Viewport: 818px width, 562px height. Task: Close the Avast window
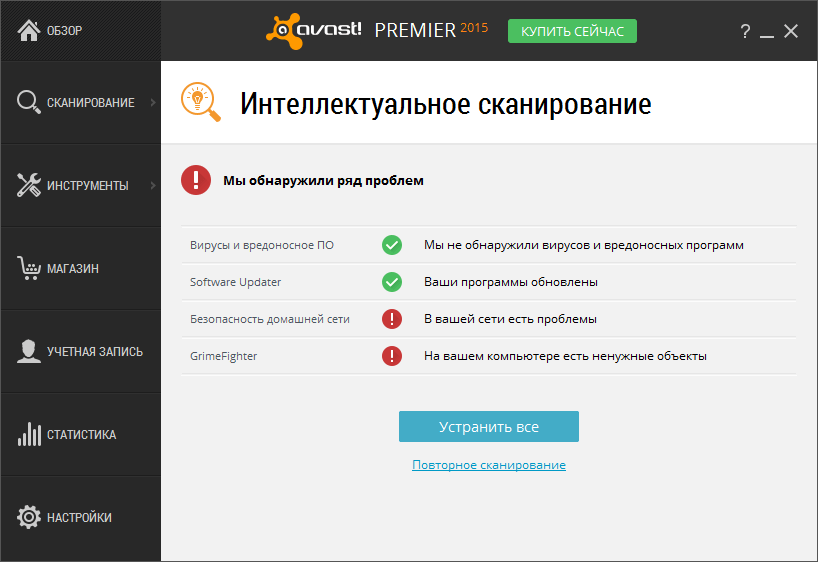pos(791,31)
